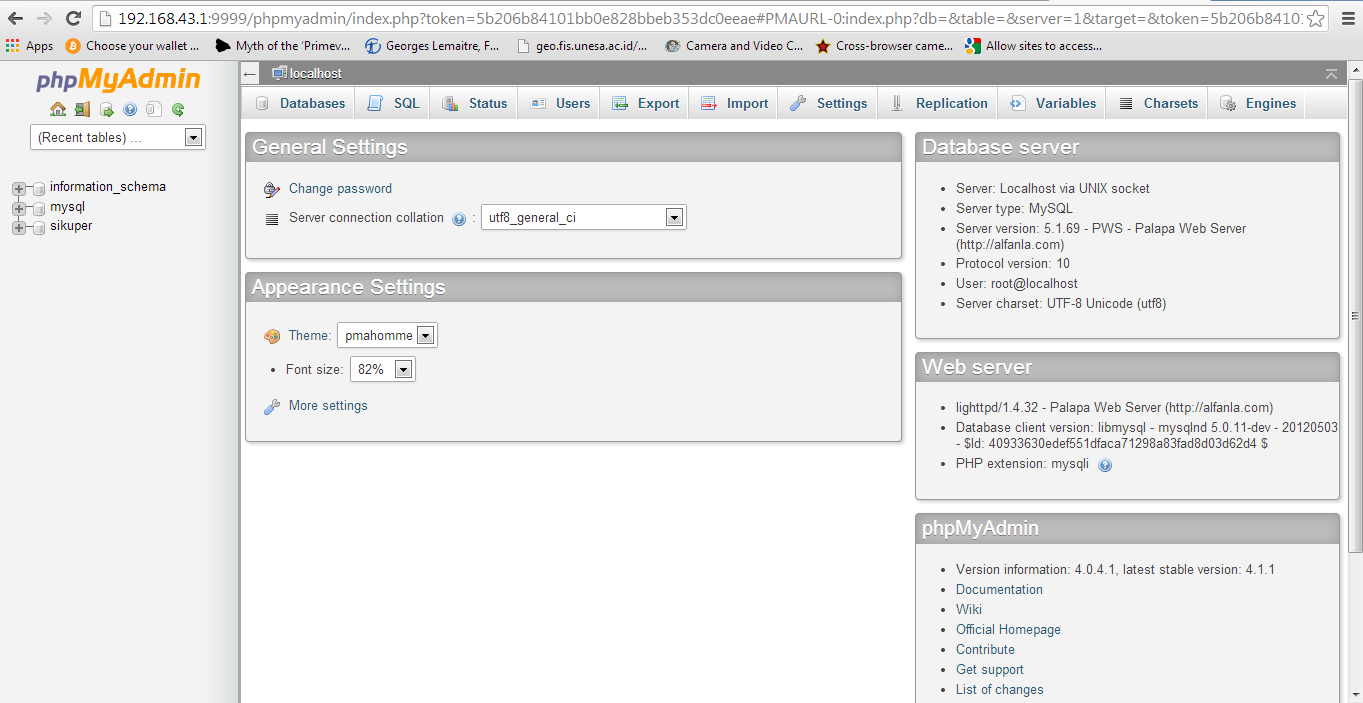Open the 'Myth of the Primev...' bookmark
This screenshot has width=1363, height=703.
(x=283, y=46)
